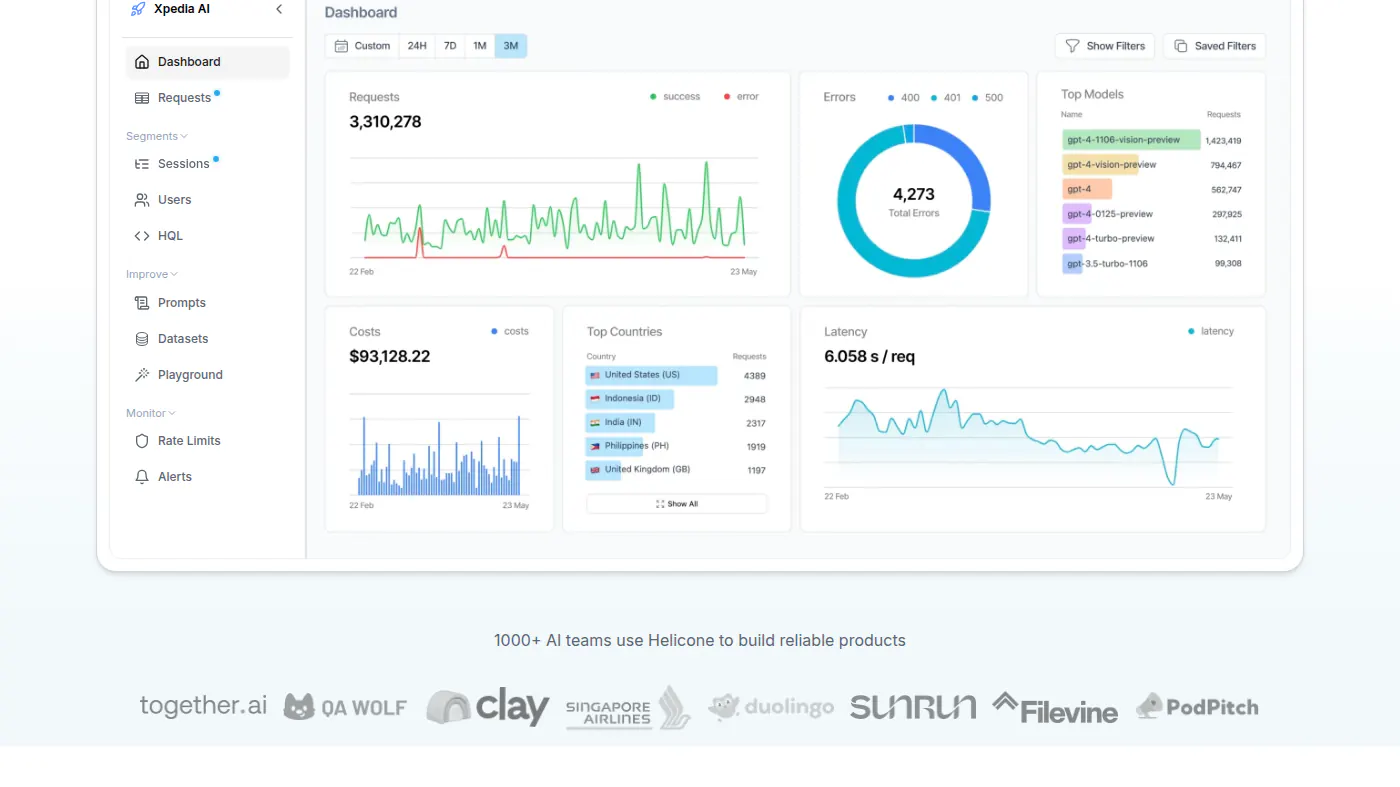Click the United States (US) country row
Image resolution: width=1400 pixels, height=787 pixels.
tap(676, 375)
